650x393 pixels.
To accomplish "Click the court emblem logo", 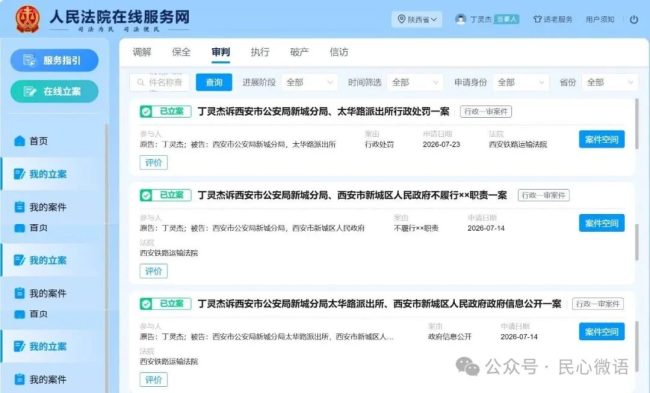I will [x=27, y=19].
